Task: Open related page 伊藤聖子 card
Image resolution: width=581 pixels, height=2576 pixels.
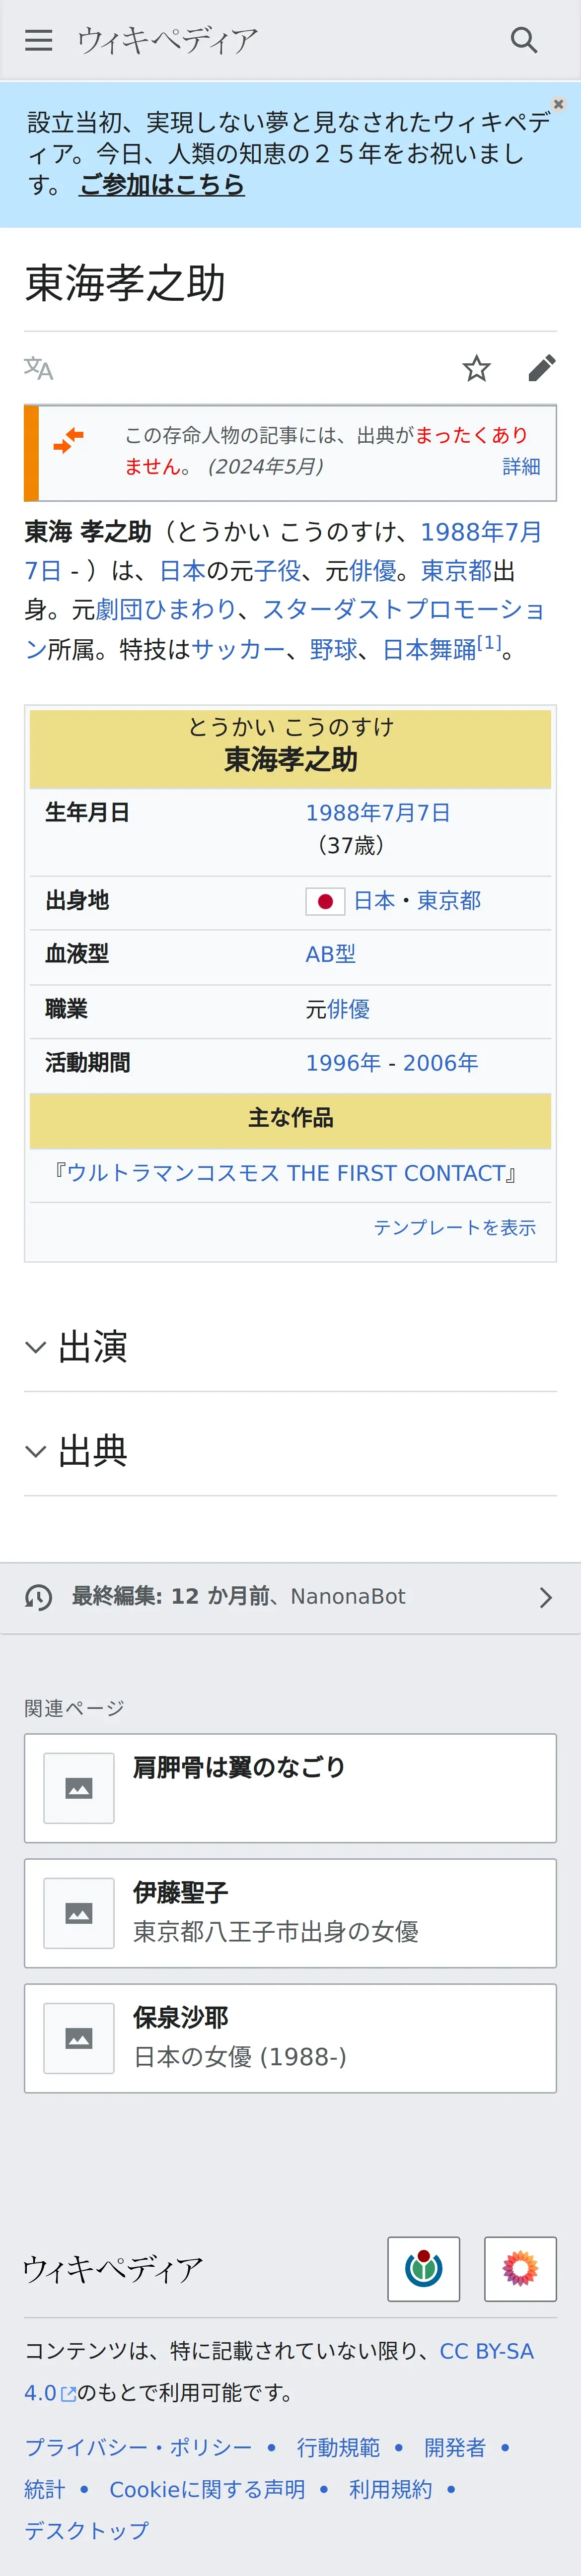Action: point(290,1912)
